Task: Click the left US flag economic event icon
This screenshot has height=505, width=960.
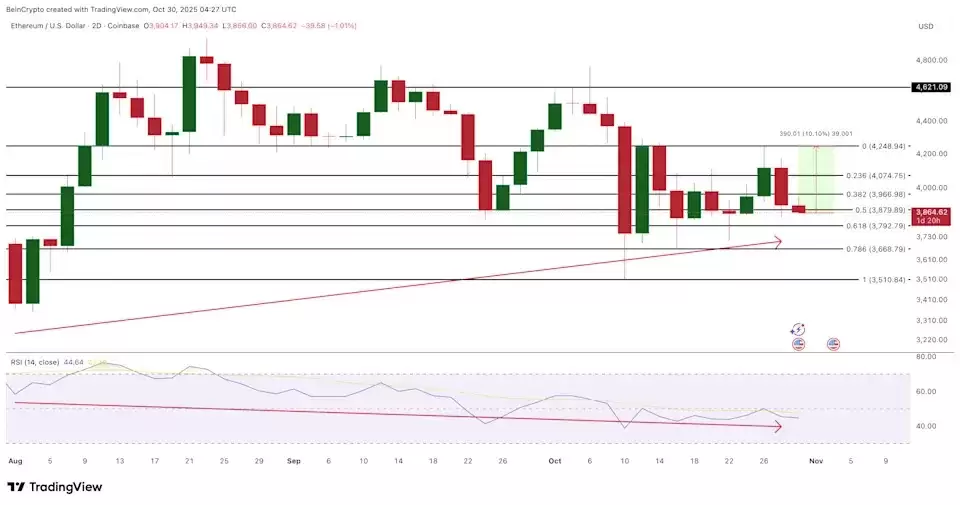Action: 798,344
